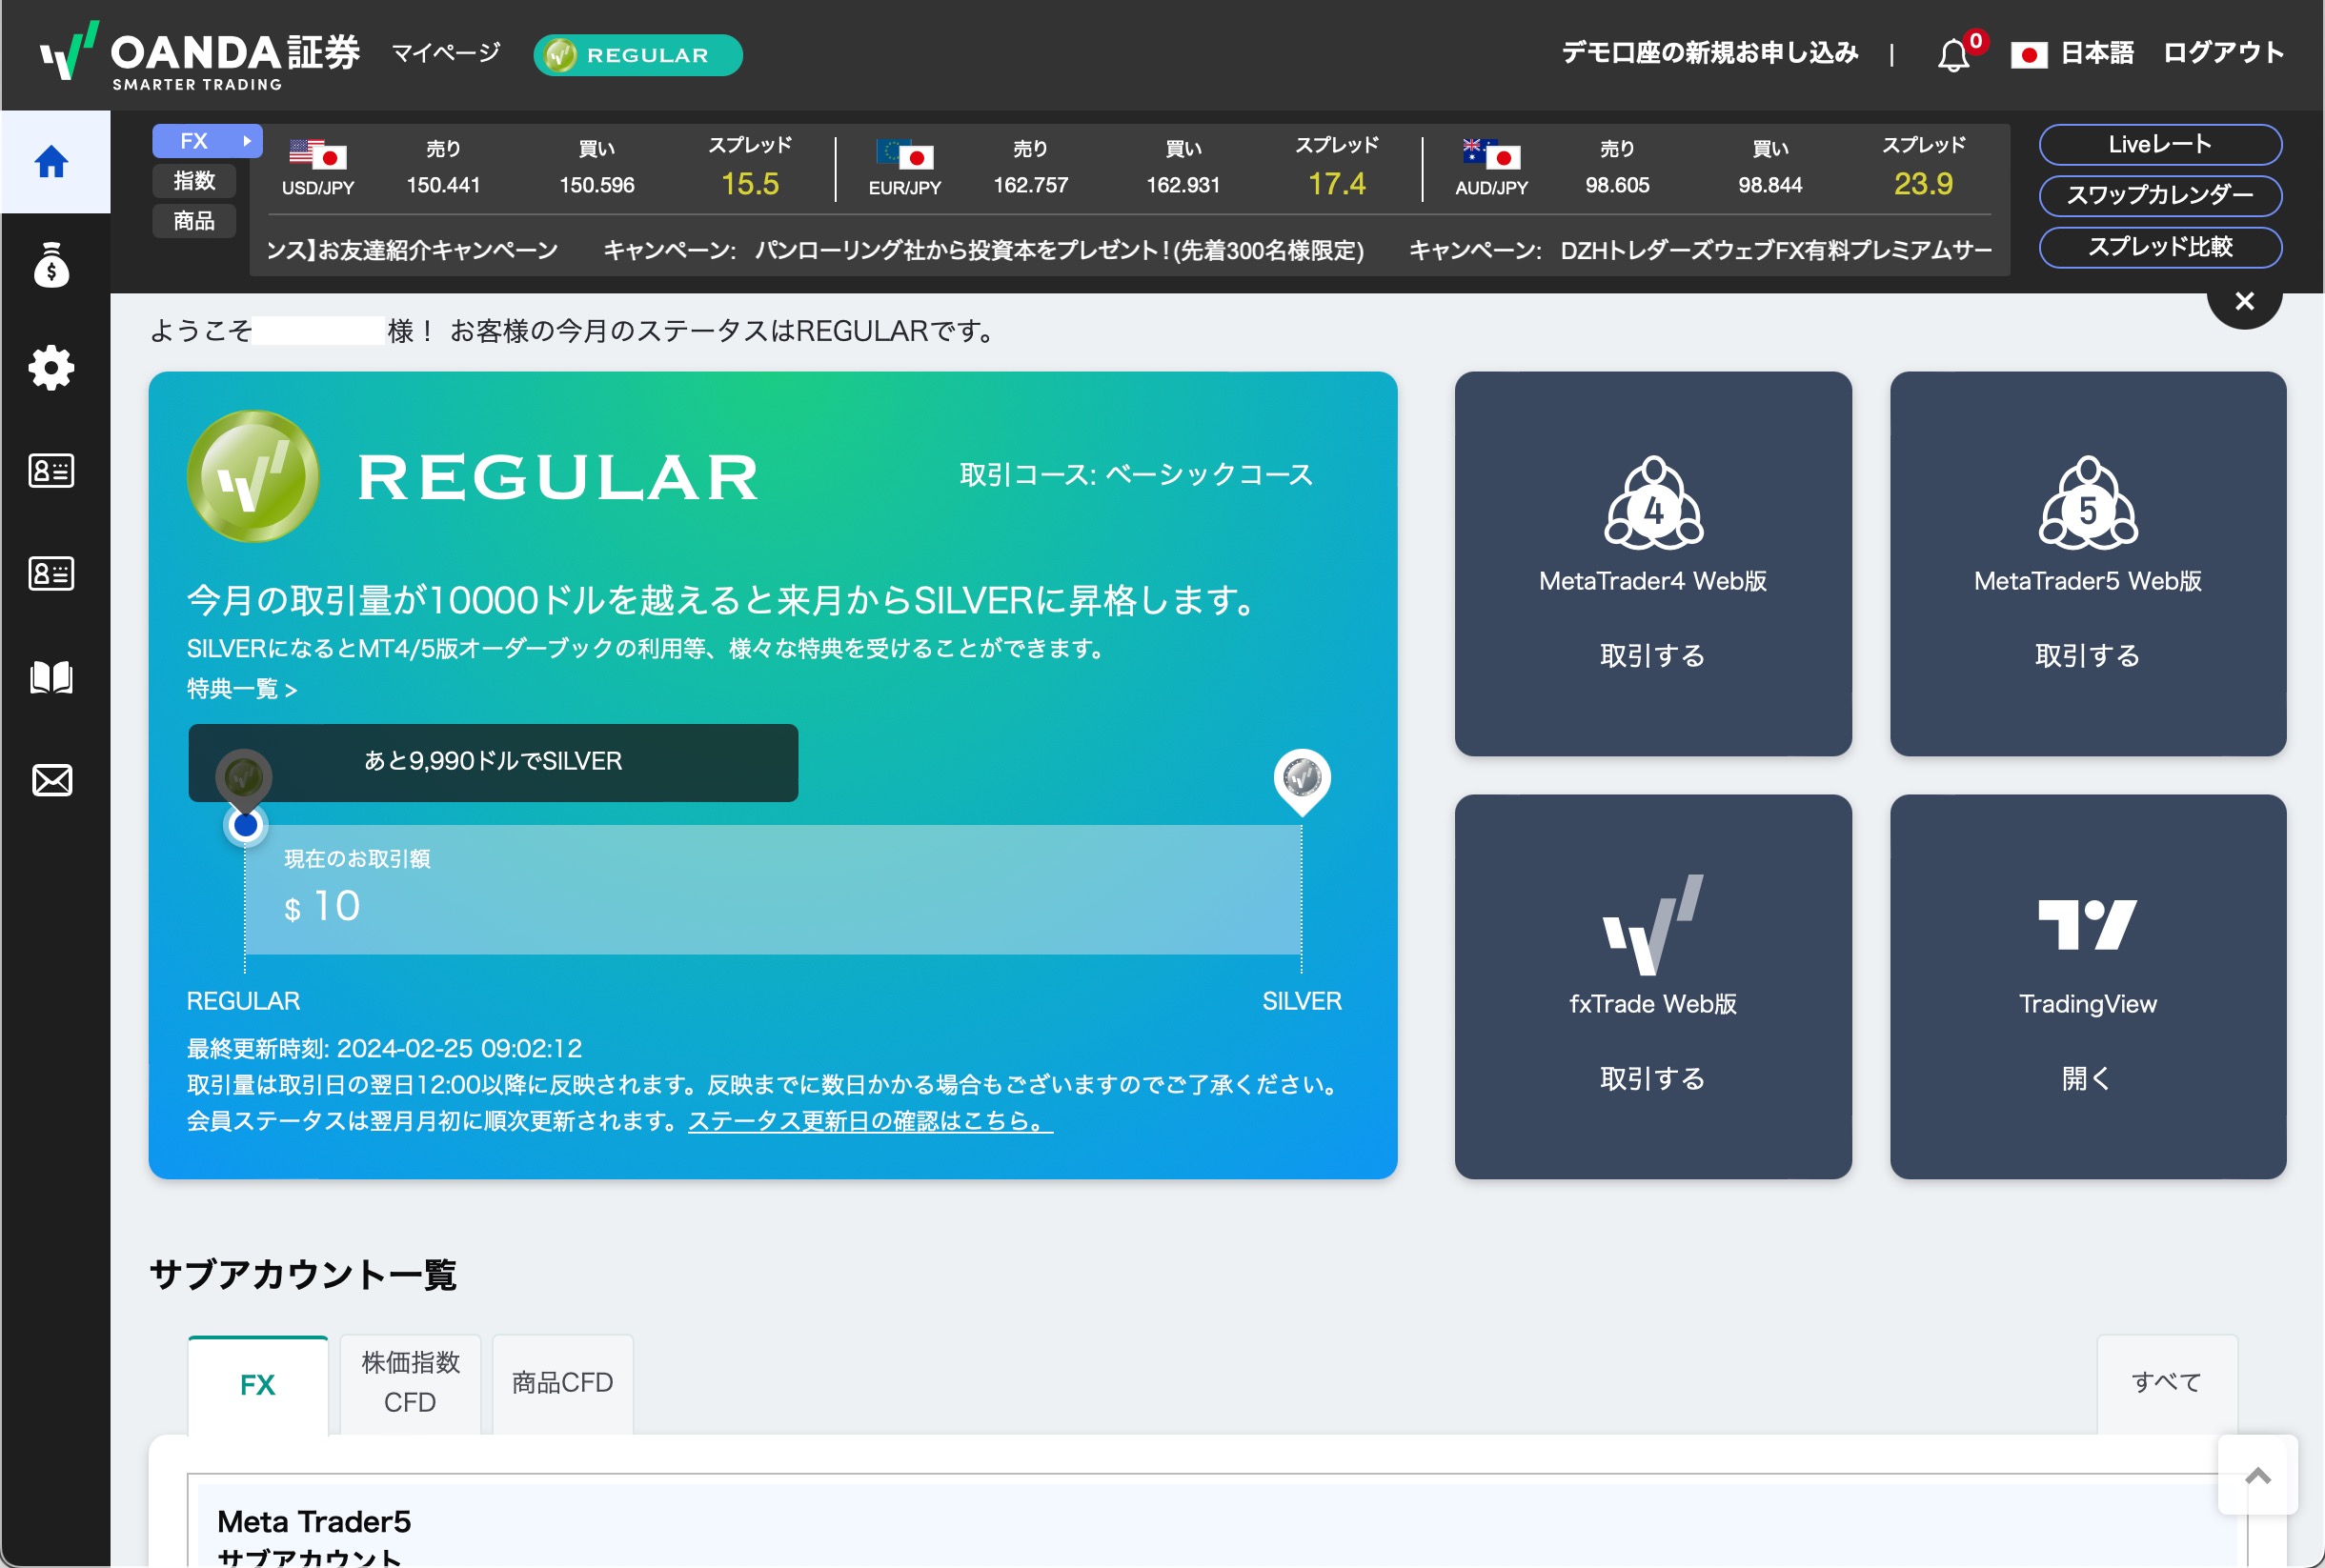This screenshot has height=1568, width=2325.
Task: Click USD/JPY spread value 15.5
Action: click(x=750, y=184)
